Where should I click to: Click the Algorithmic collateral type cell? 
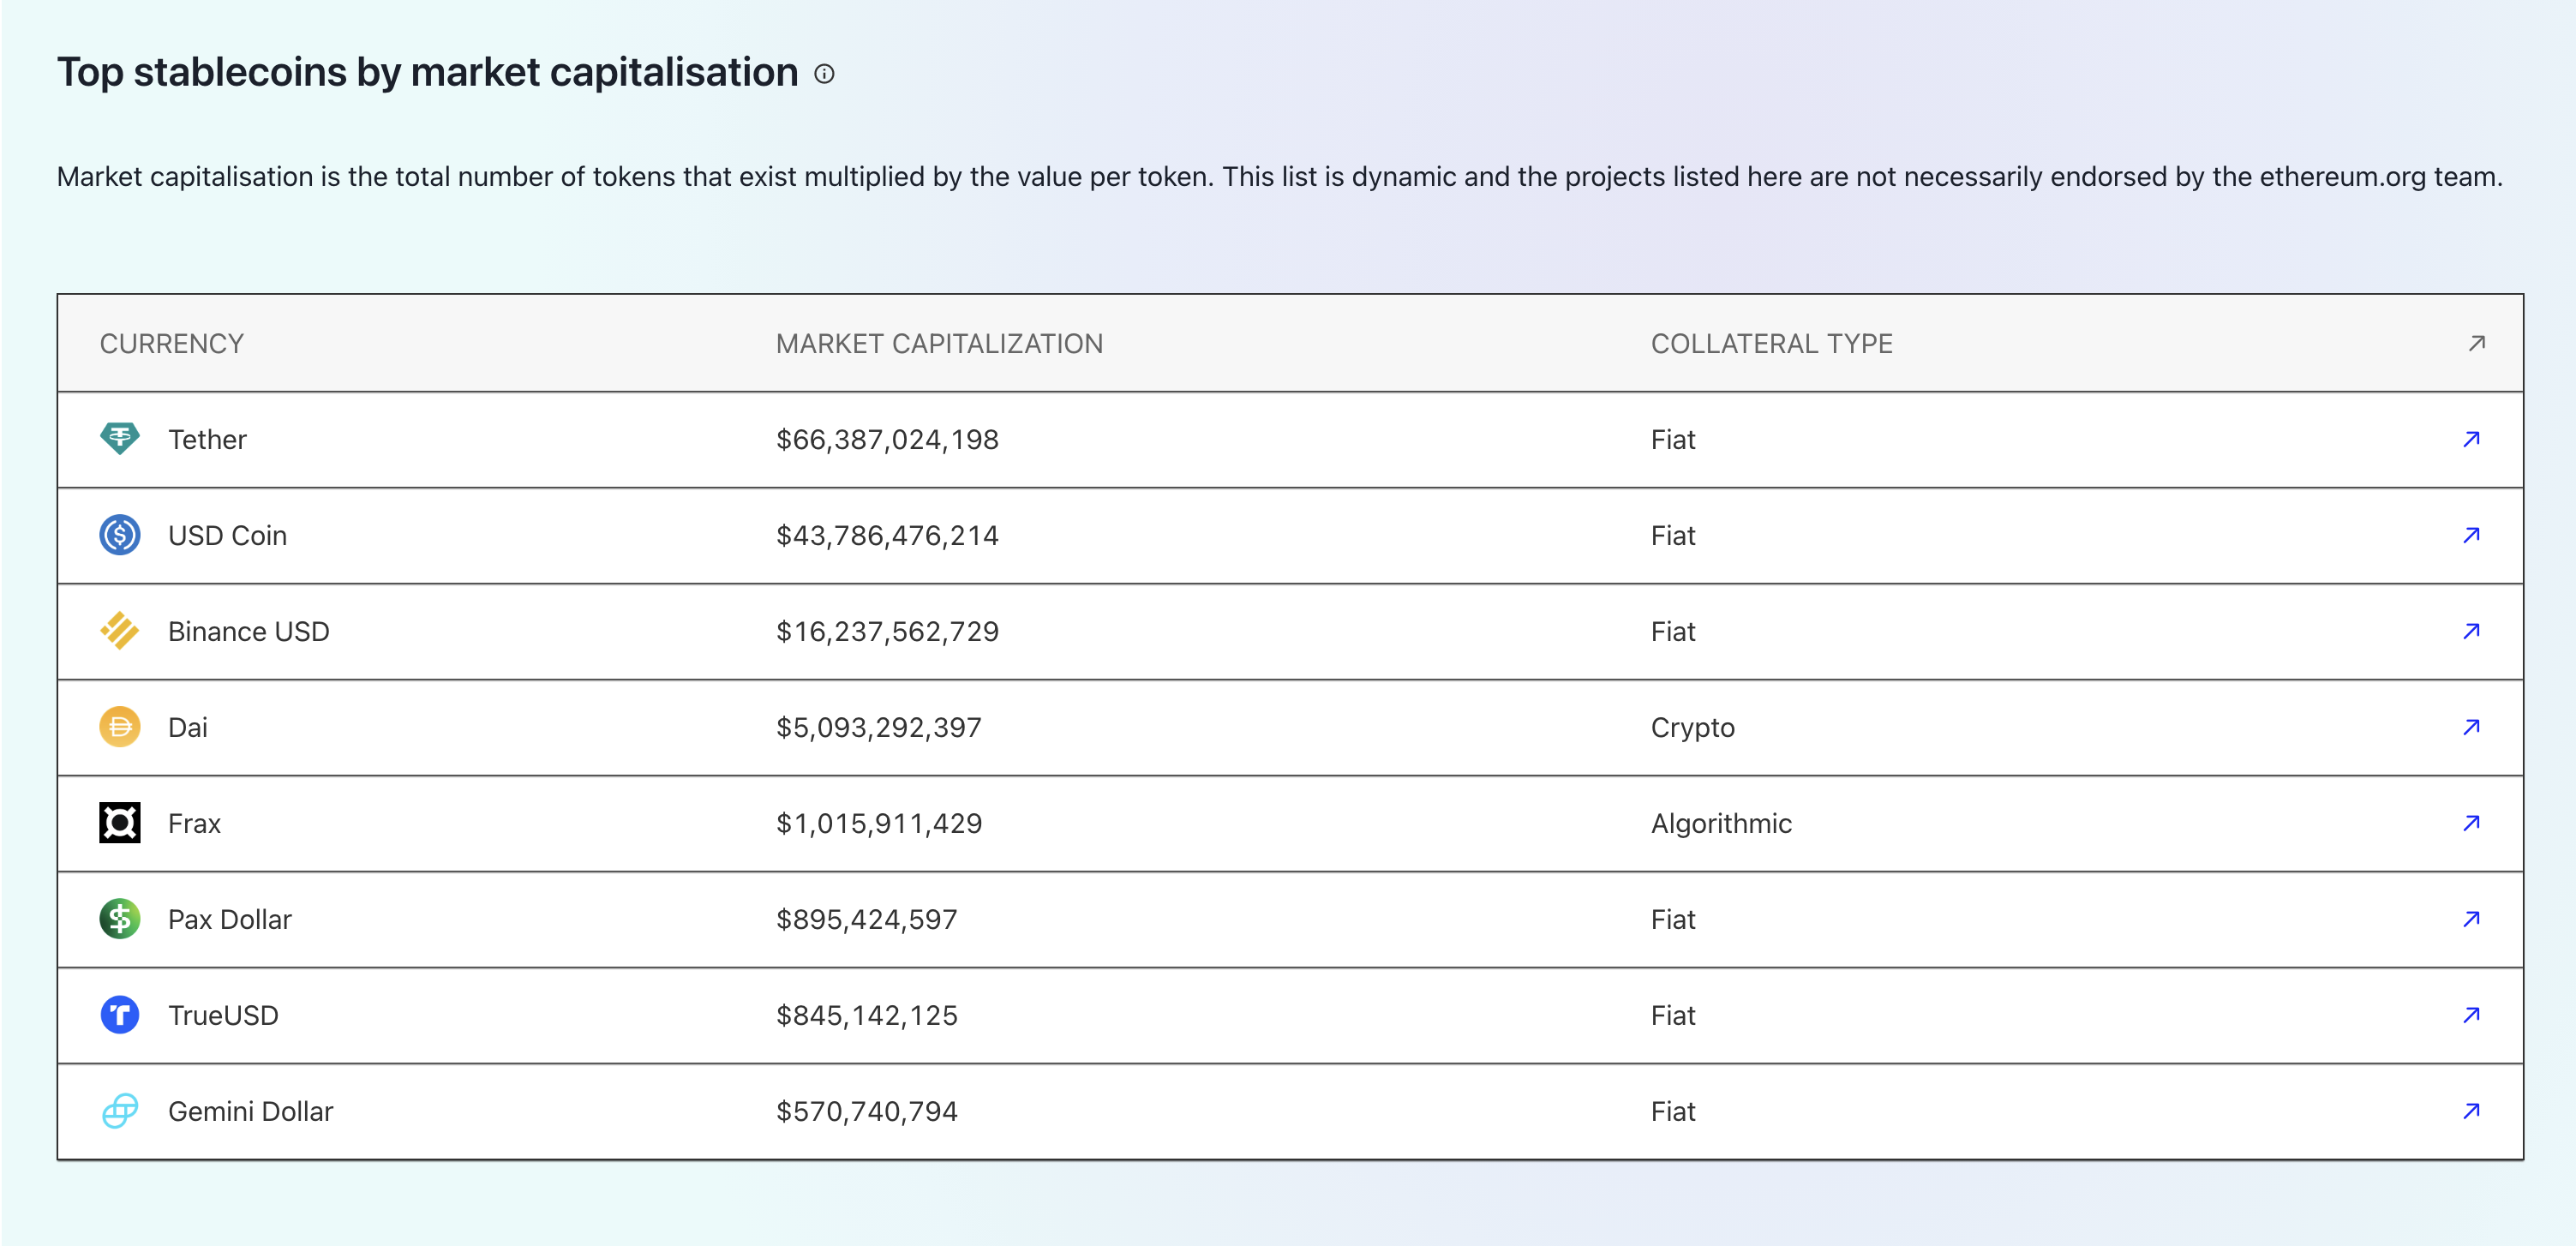(1721, 824)
